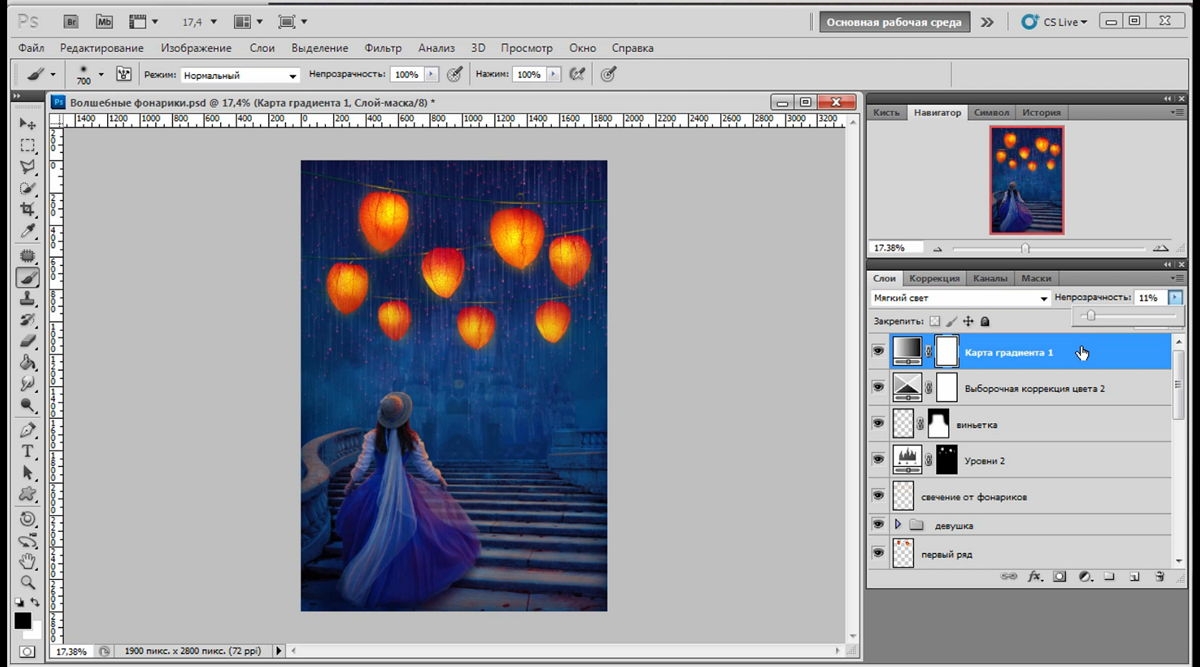
Task: Open the Фильтр menu
Action: coord(383,47)
